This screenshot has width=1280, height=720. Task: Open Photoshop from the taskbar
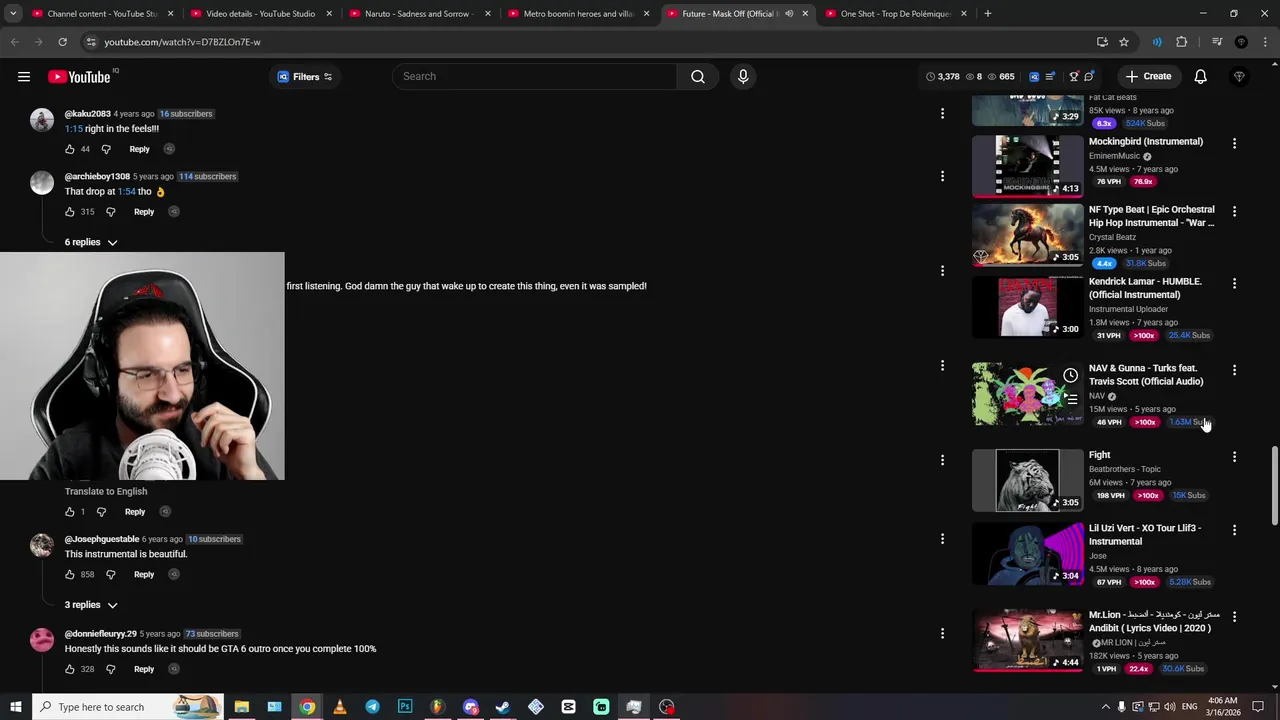pos(405,707)
